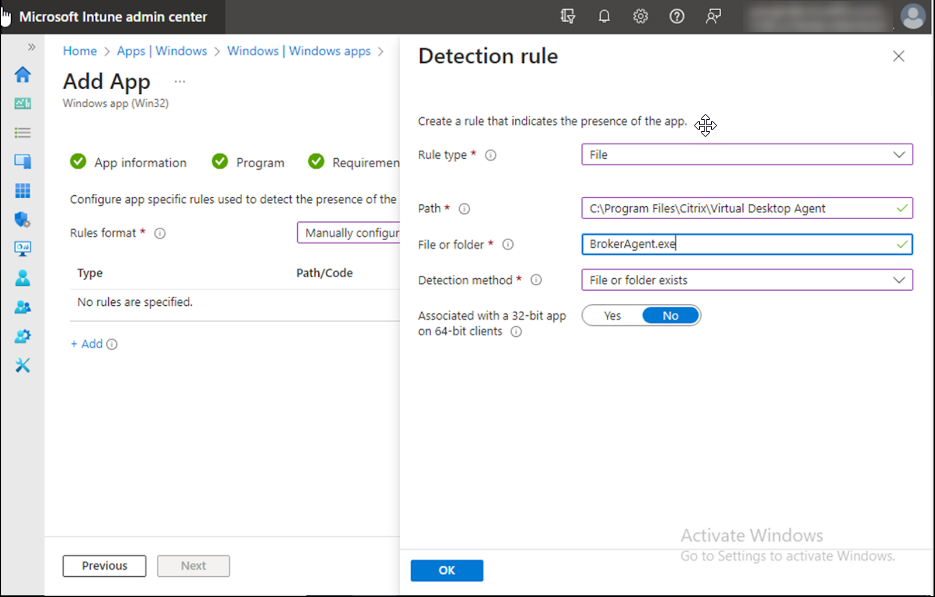
Task: Open Endpoint security from the sidebar
Action: point(22,219)
